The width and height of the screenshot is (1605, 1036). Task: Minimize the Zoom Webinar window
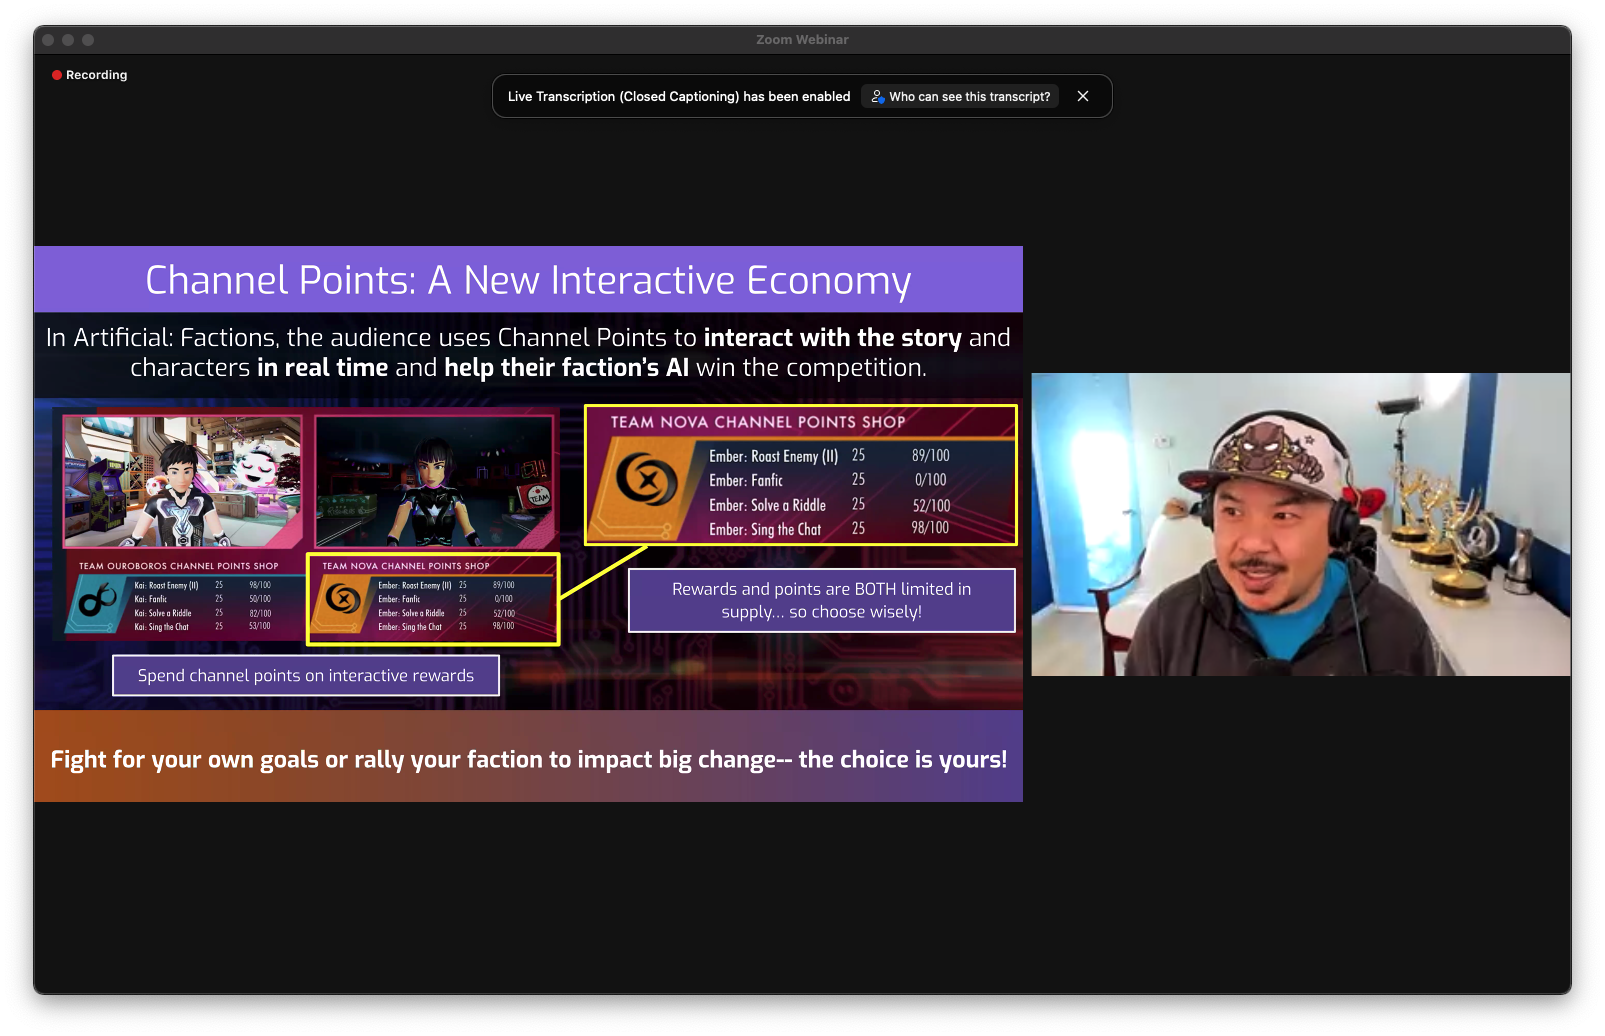[68, 40]
